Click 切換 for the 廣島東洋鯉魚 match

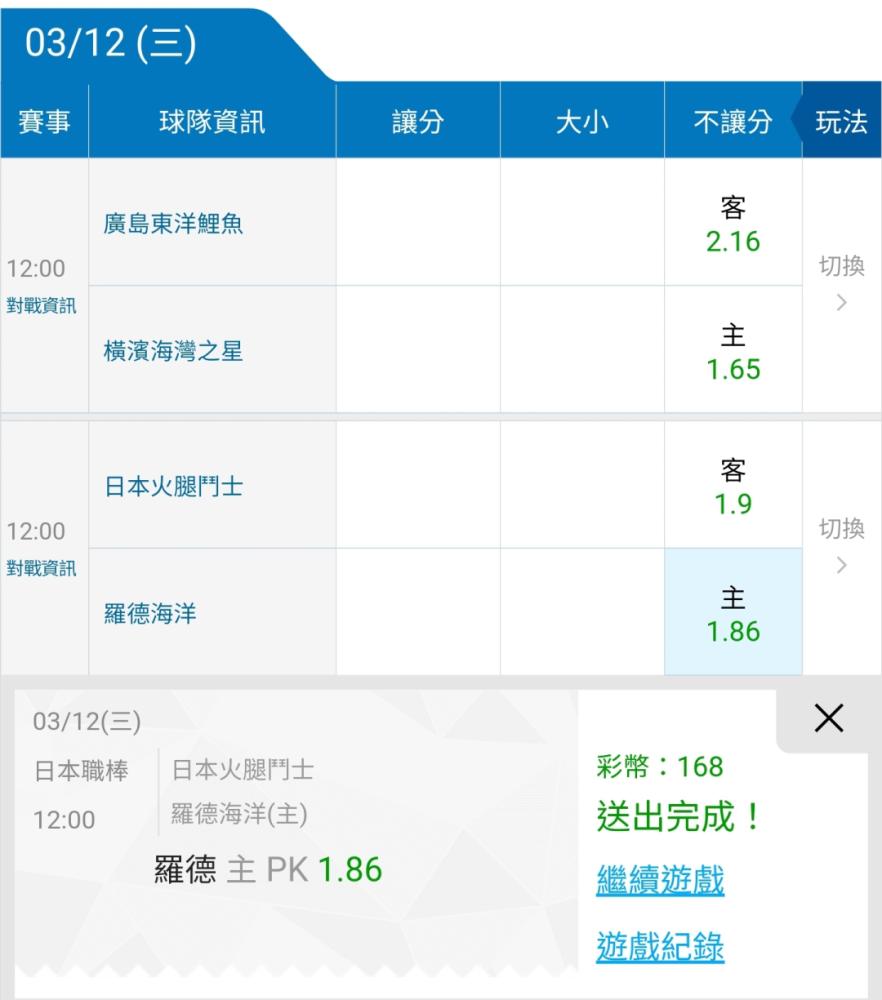(841, 282)
